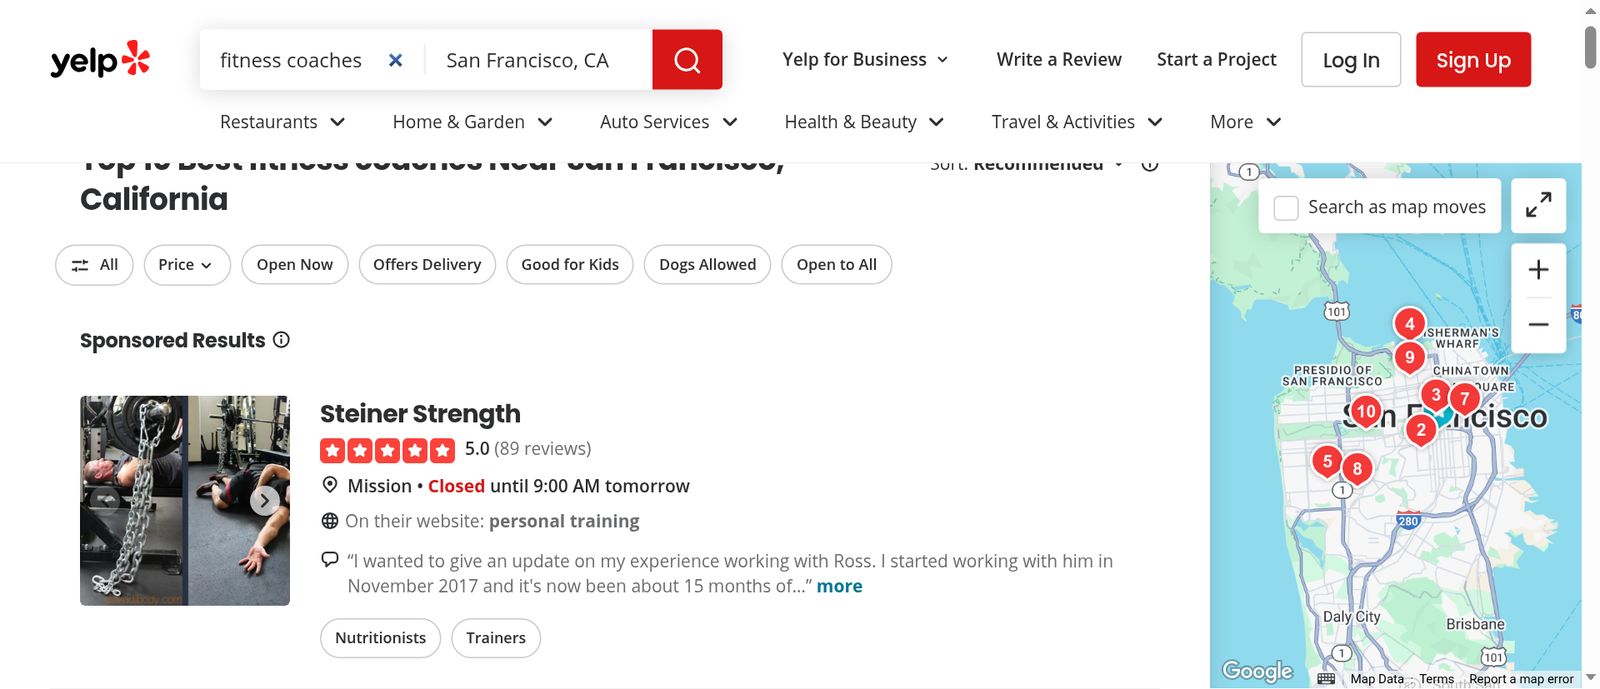Open the Price filter dropdown
Screen dimensions: 1600x689
pos(186,265)
